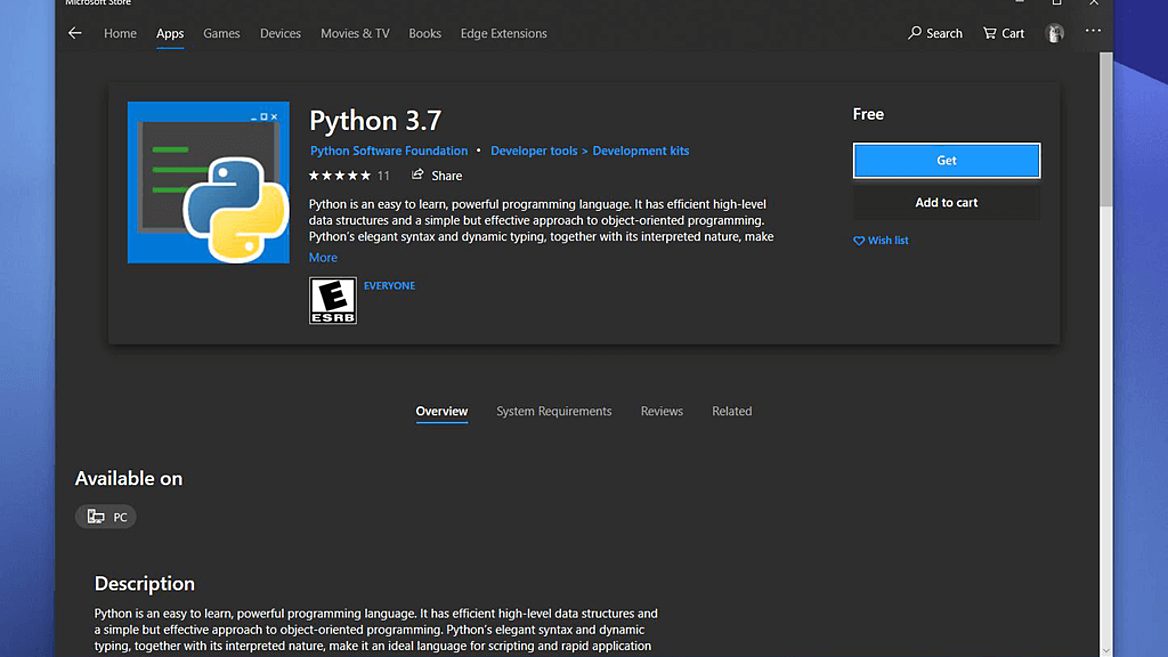Switch to the Games section
Screen dimensions: 1168x657
(221, 34)
